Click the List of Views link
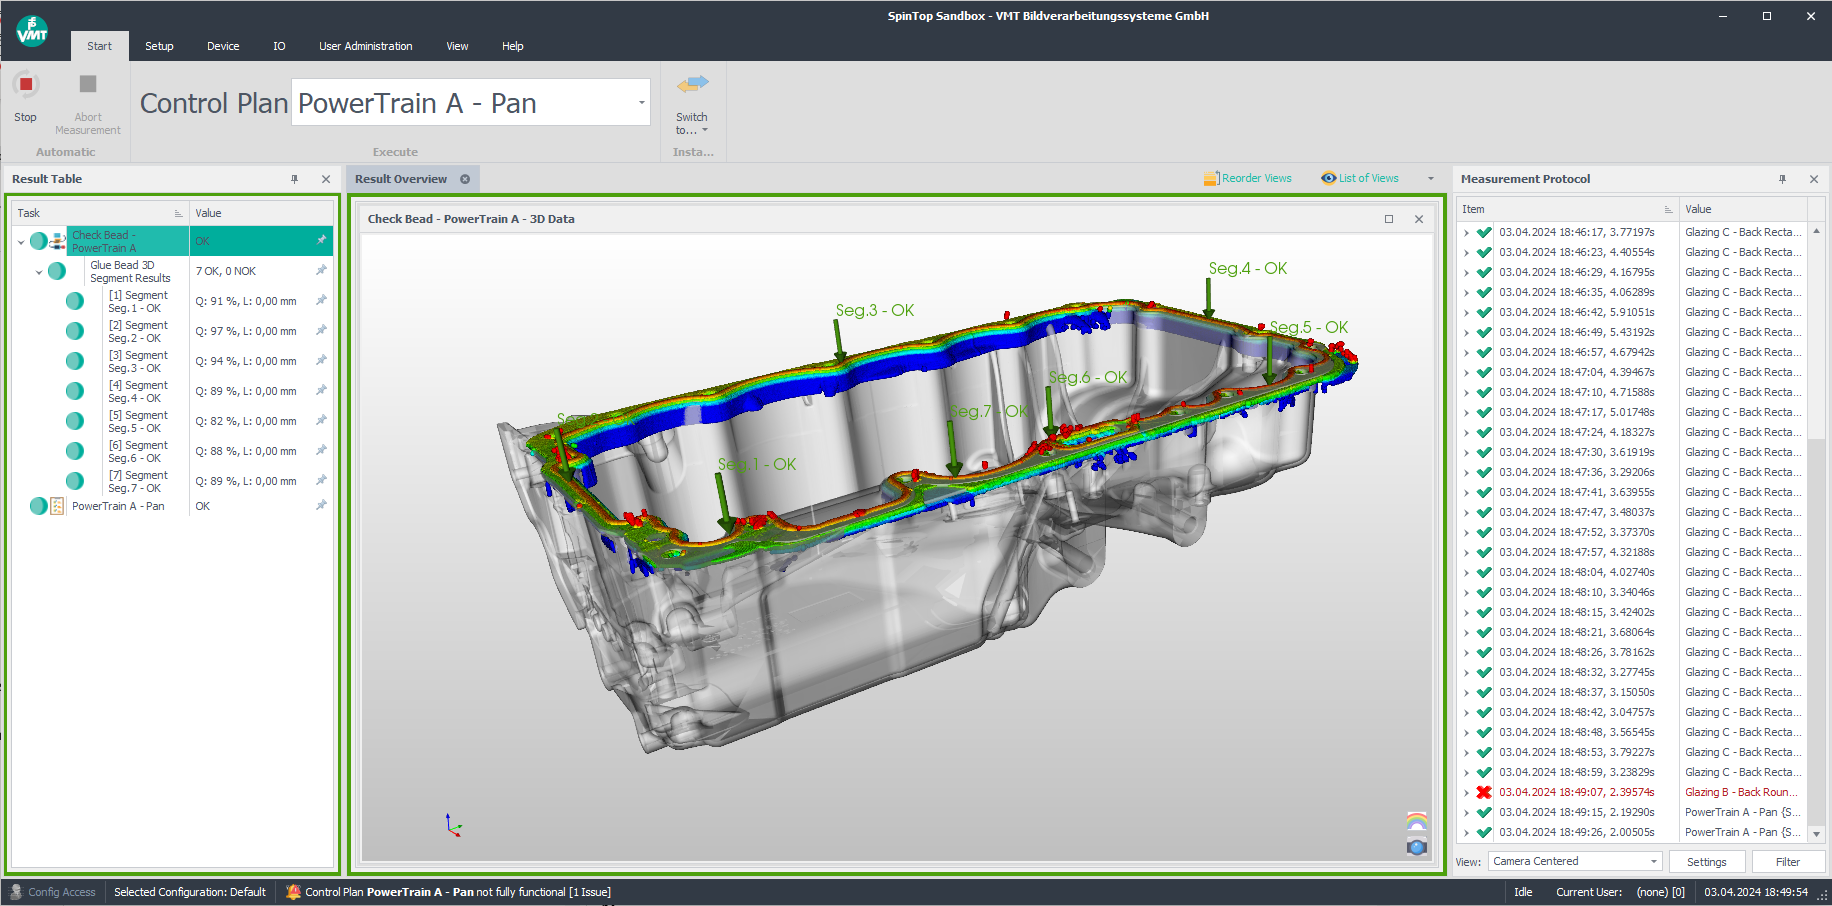This screenshot has width=1832, height=906. 1360,178
